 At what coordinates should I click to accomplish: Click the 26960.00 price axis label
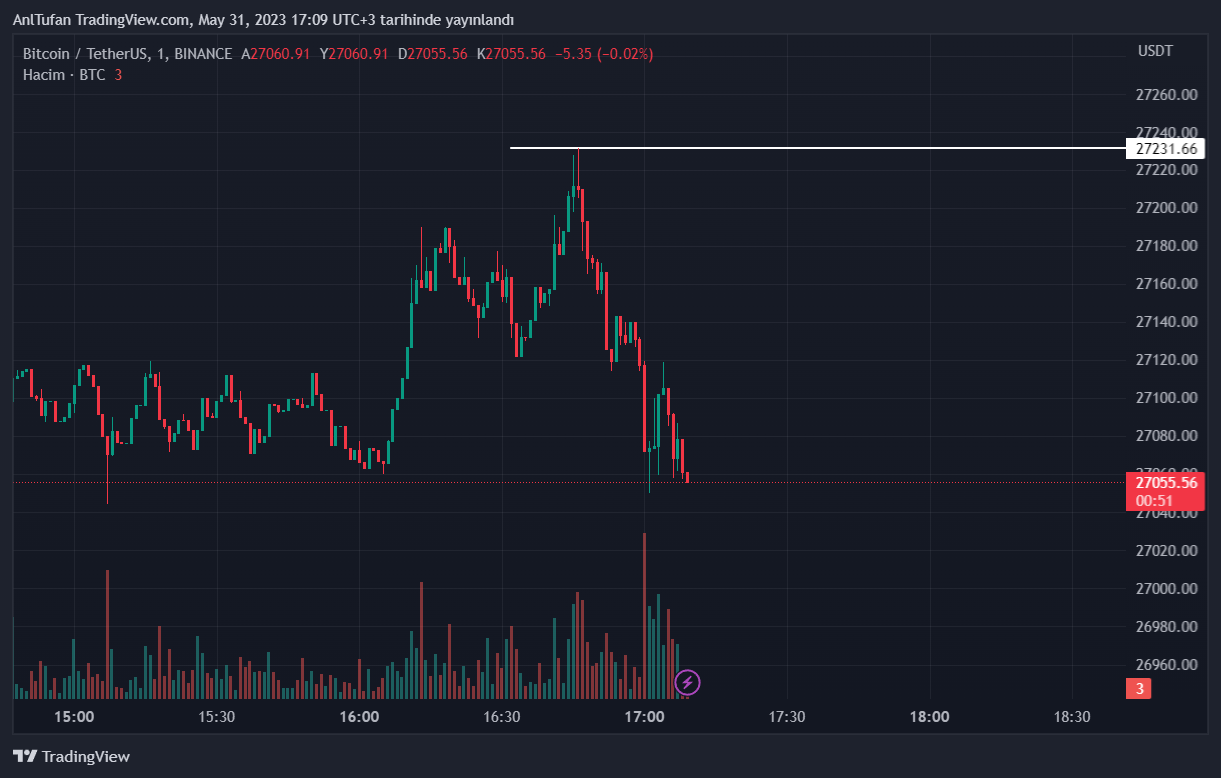pyautogui.click(x=1166, y=665)
